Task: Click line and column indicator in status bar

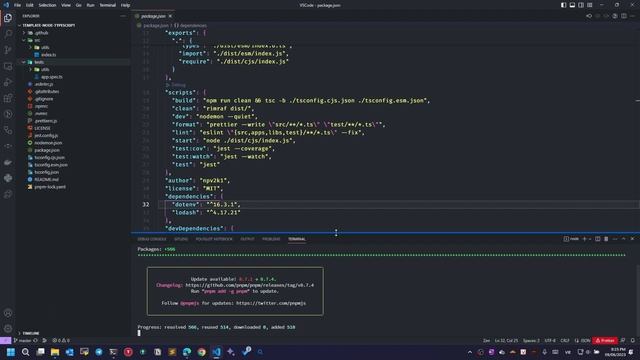Action: pos(506,340)
